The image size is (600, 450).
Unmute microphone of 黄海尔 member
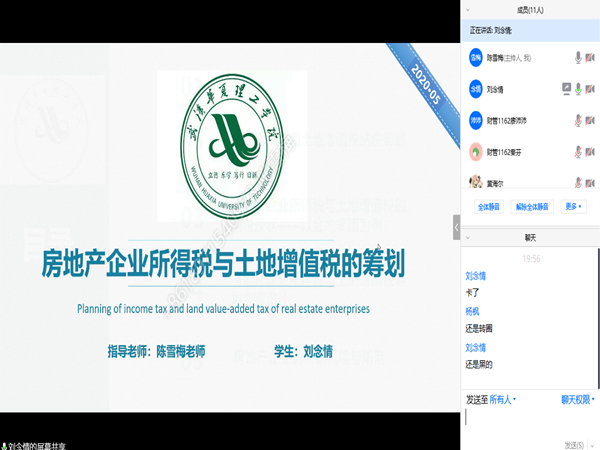[578, 183]
